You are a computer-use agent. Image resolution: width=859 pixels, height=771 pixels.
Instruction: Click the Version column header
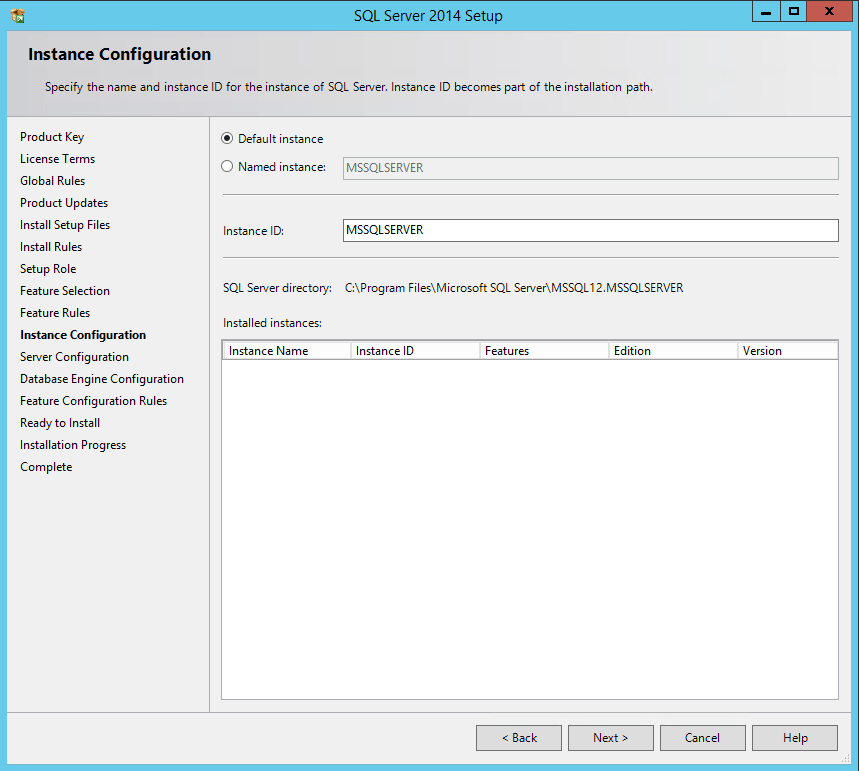coord(786,351)
